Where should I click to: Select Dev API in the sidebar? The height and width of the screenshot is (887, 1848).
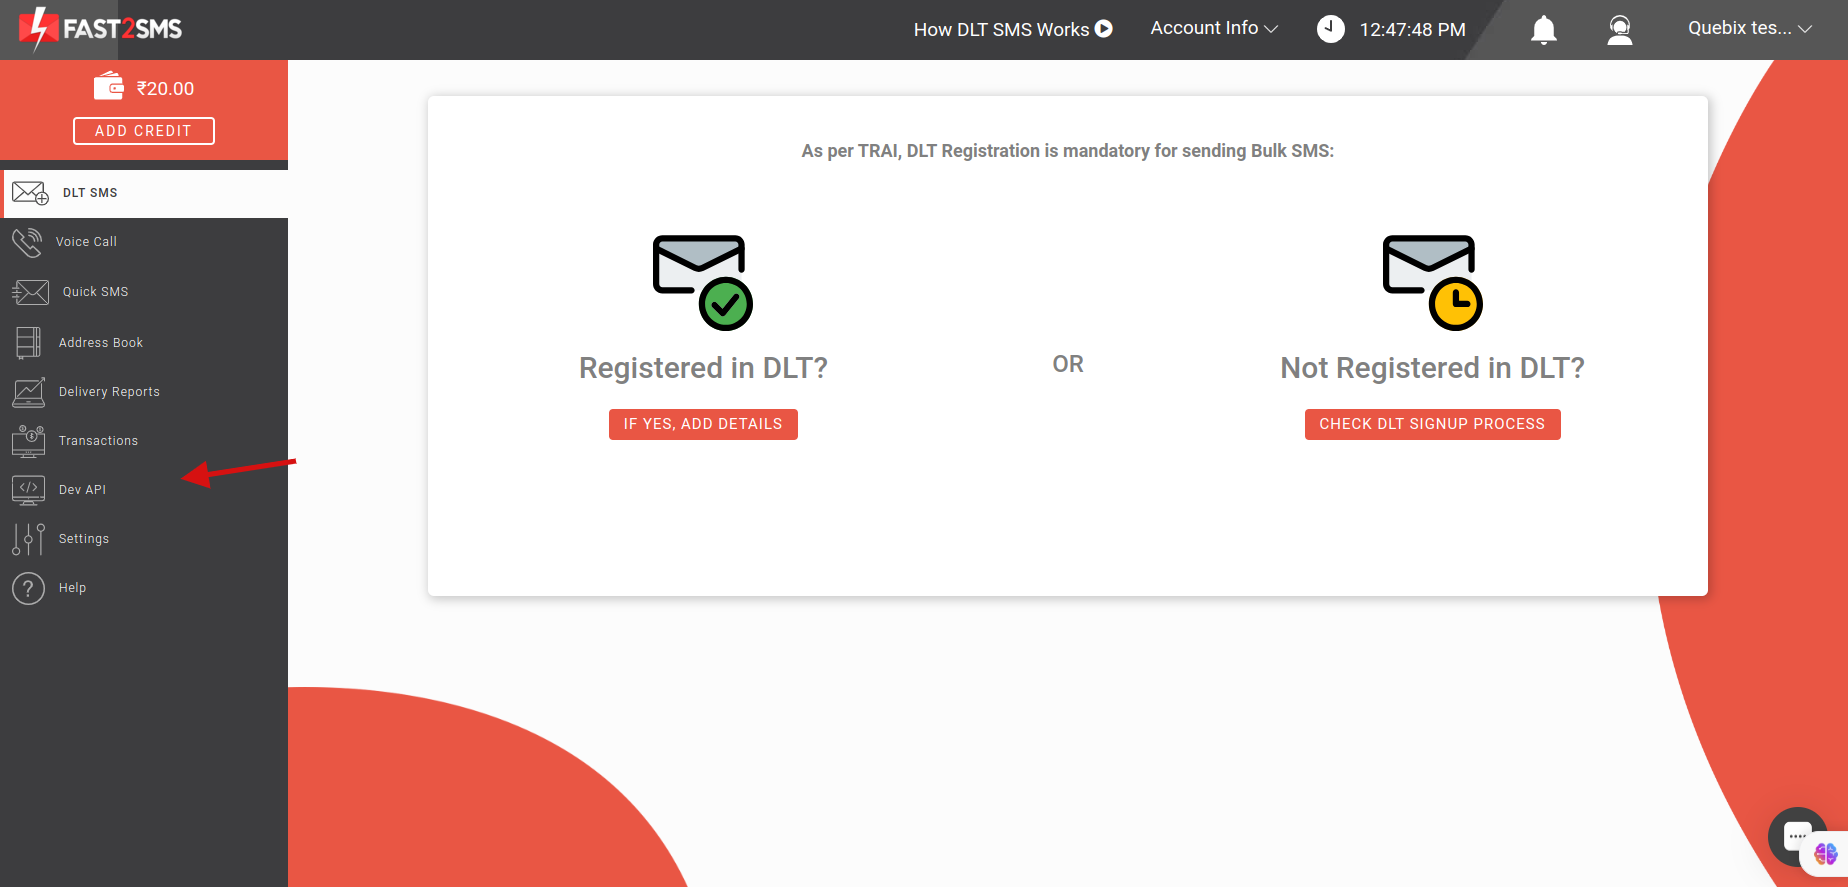[144, 490]
